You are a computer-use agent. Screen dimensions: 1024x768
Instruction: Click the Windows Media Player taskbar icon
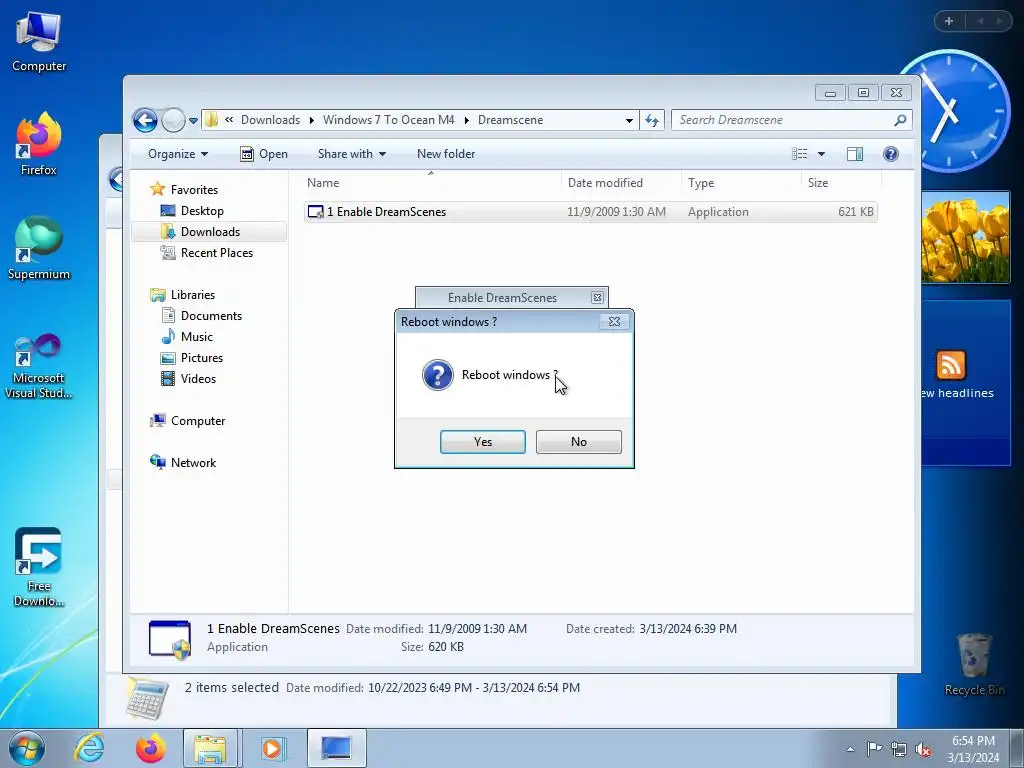coord(272,748)
